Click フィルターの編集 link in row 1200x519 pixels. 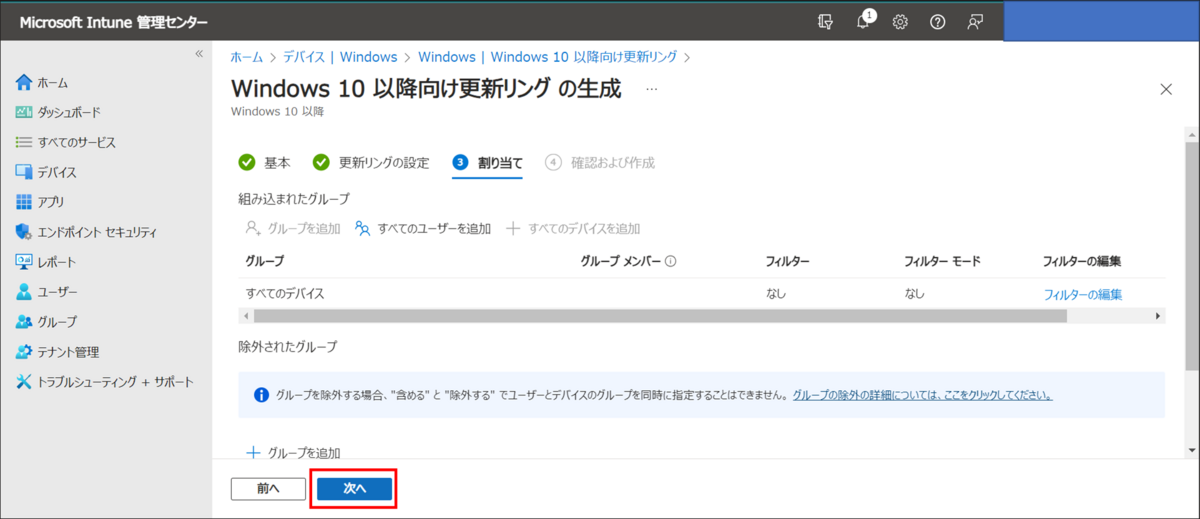click(1083, 294)
